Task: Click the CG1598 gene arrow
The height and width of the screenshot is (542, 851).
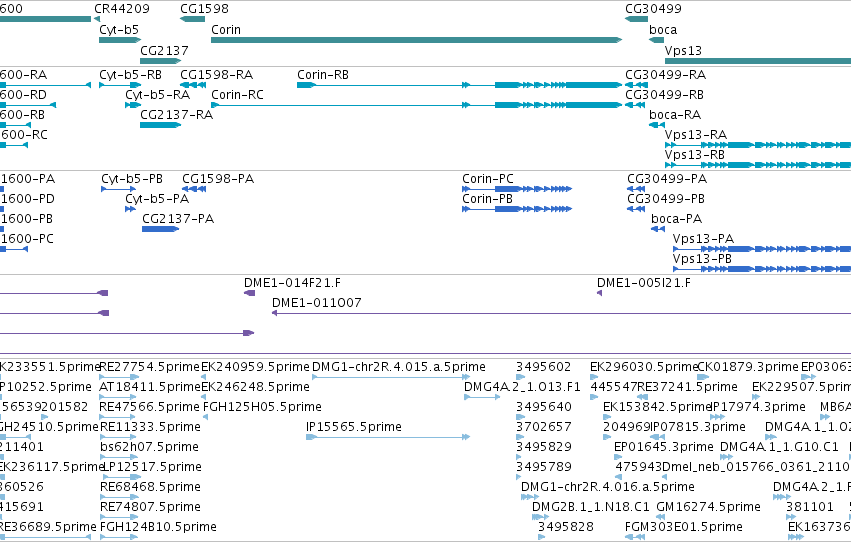Action: click(193, 19)
